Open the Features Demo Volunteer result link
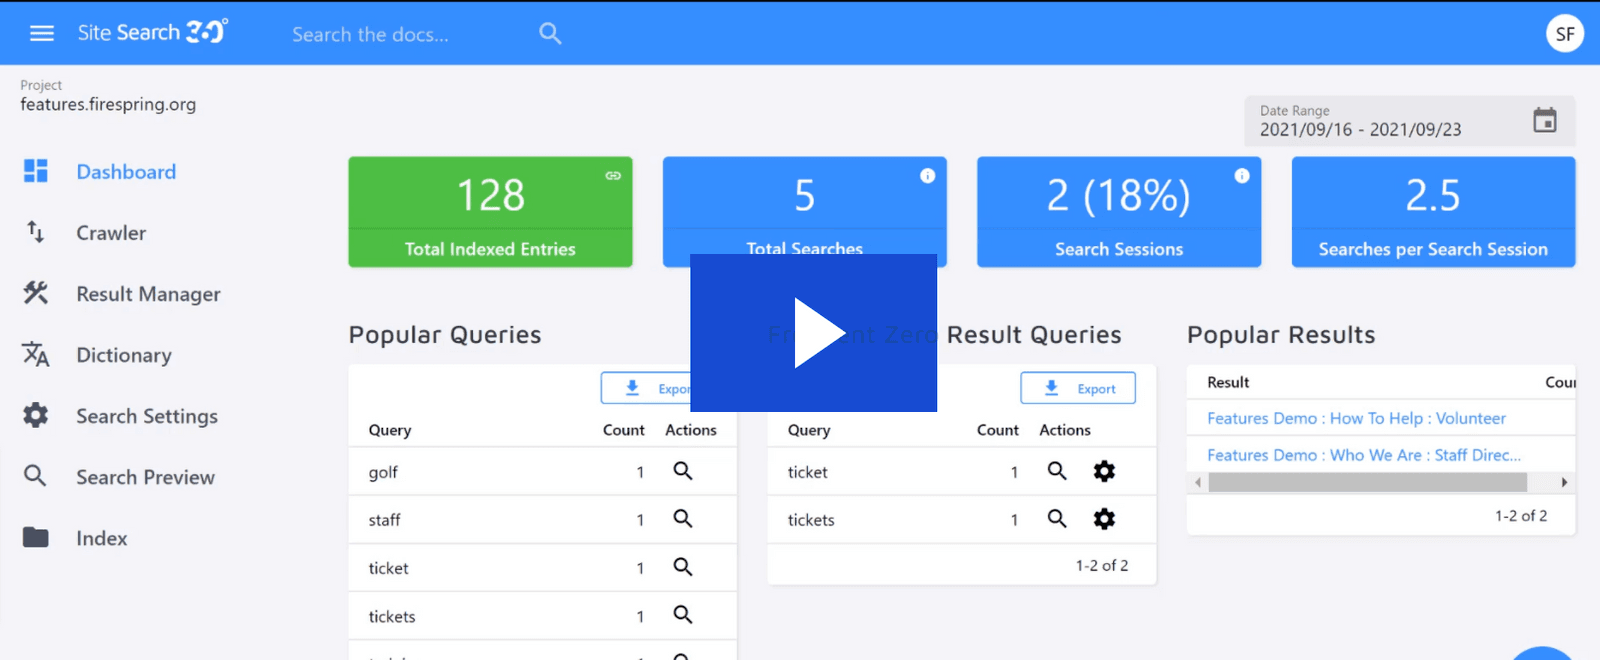The height and width of the screenshot is (660, 1600). (1356, 418)
